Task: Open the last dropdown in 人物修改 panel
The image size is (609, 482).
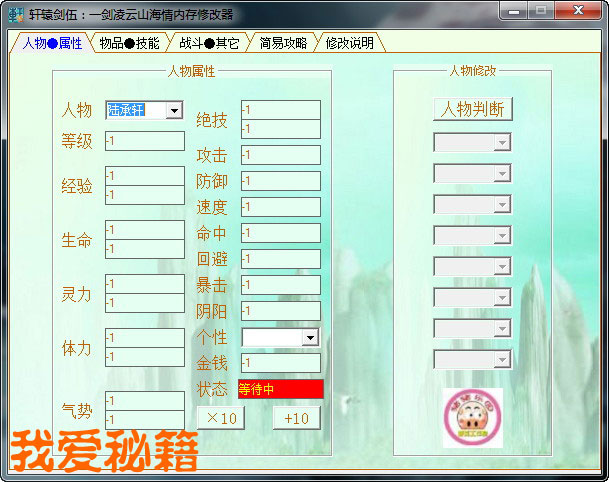Action: 501,360
